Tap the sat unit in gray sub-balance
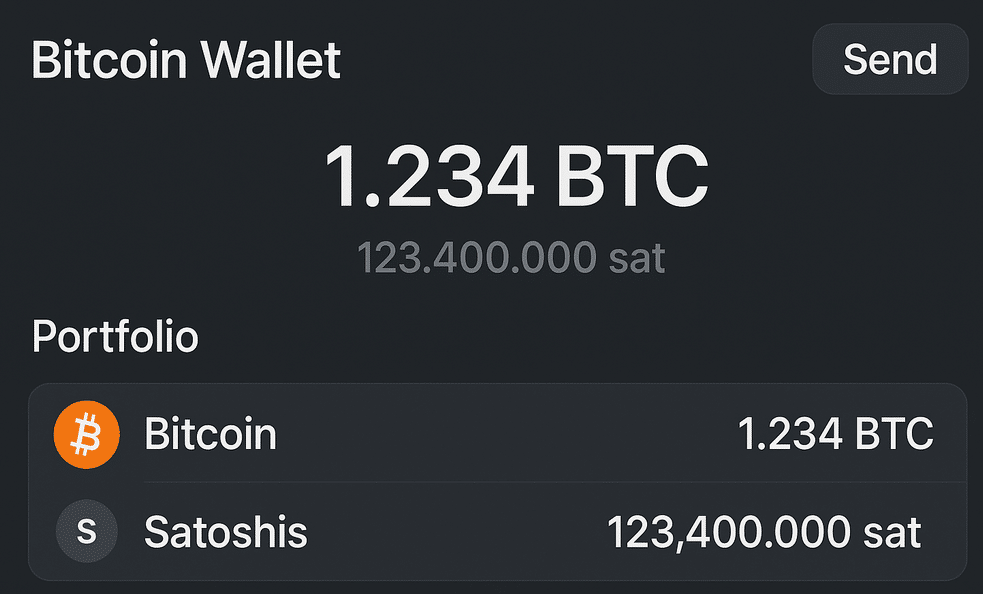 click(x=637, y=259)
